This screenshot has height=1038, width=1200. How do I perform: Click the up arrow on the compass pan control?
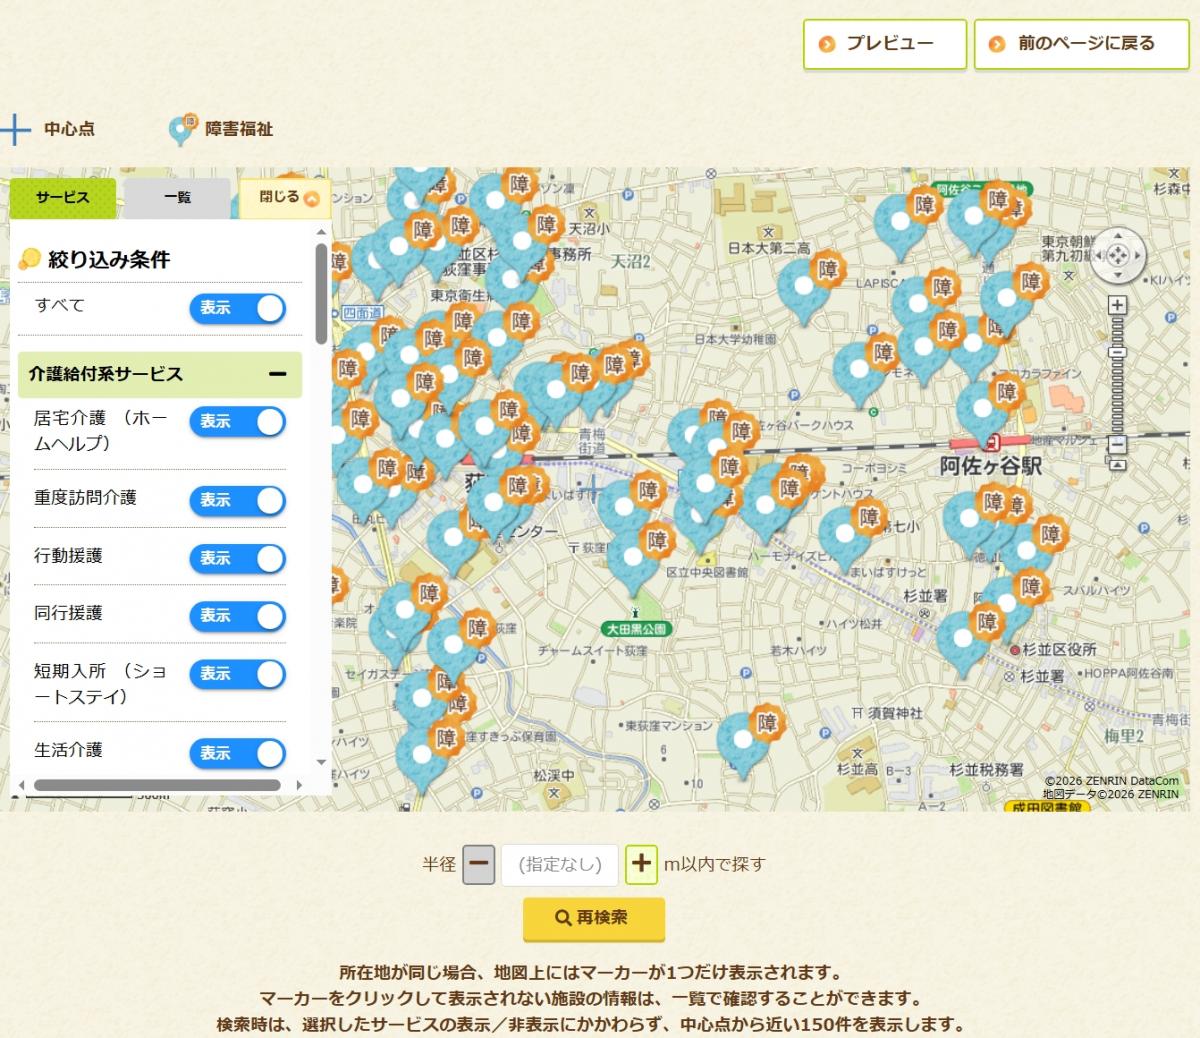pyautogui.click(x=1120, y=237)
